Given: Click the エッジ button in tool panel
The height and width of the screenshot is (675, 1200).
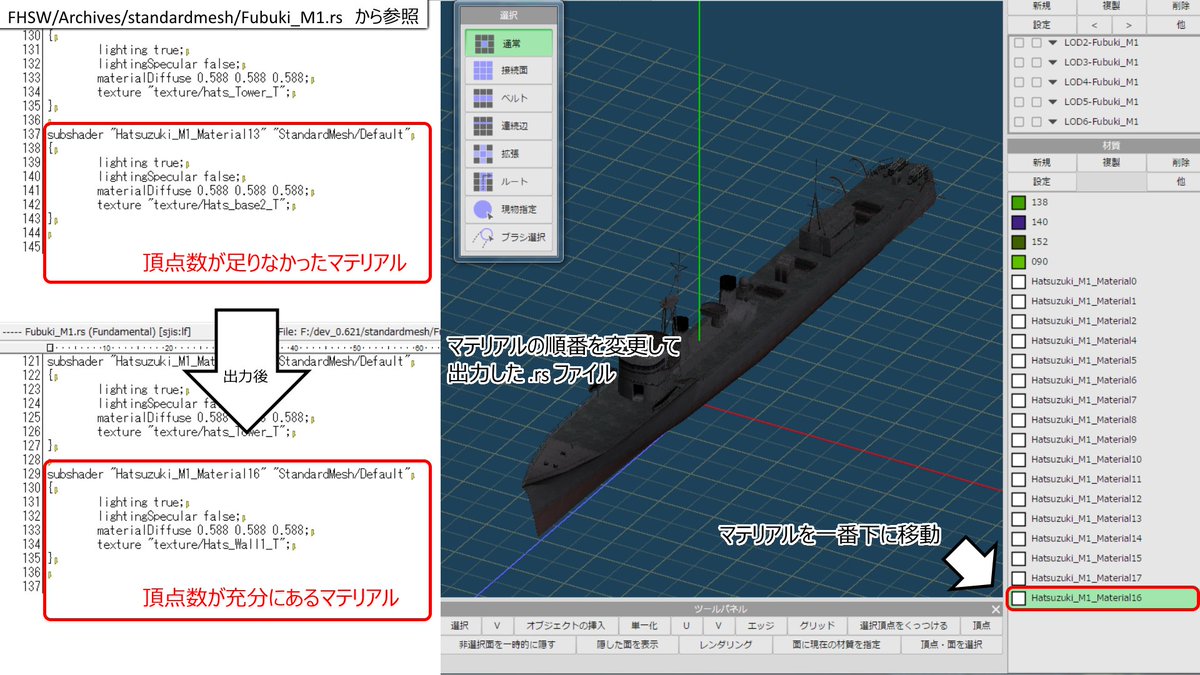Looking at the screenshot, I should [761, 625].
